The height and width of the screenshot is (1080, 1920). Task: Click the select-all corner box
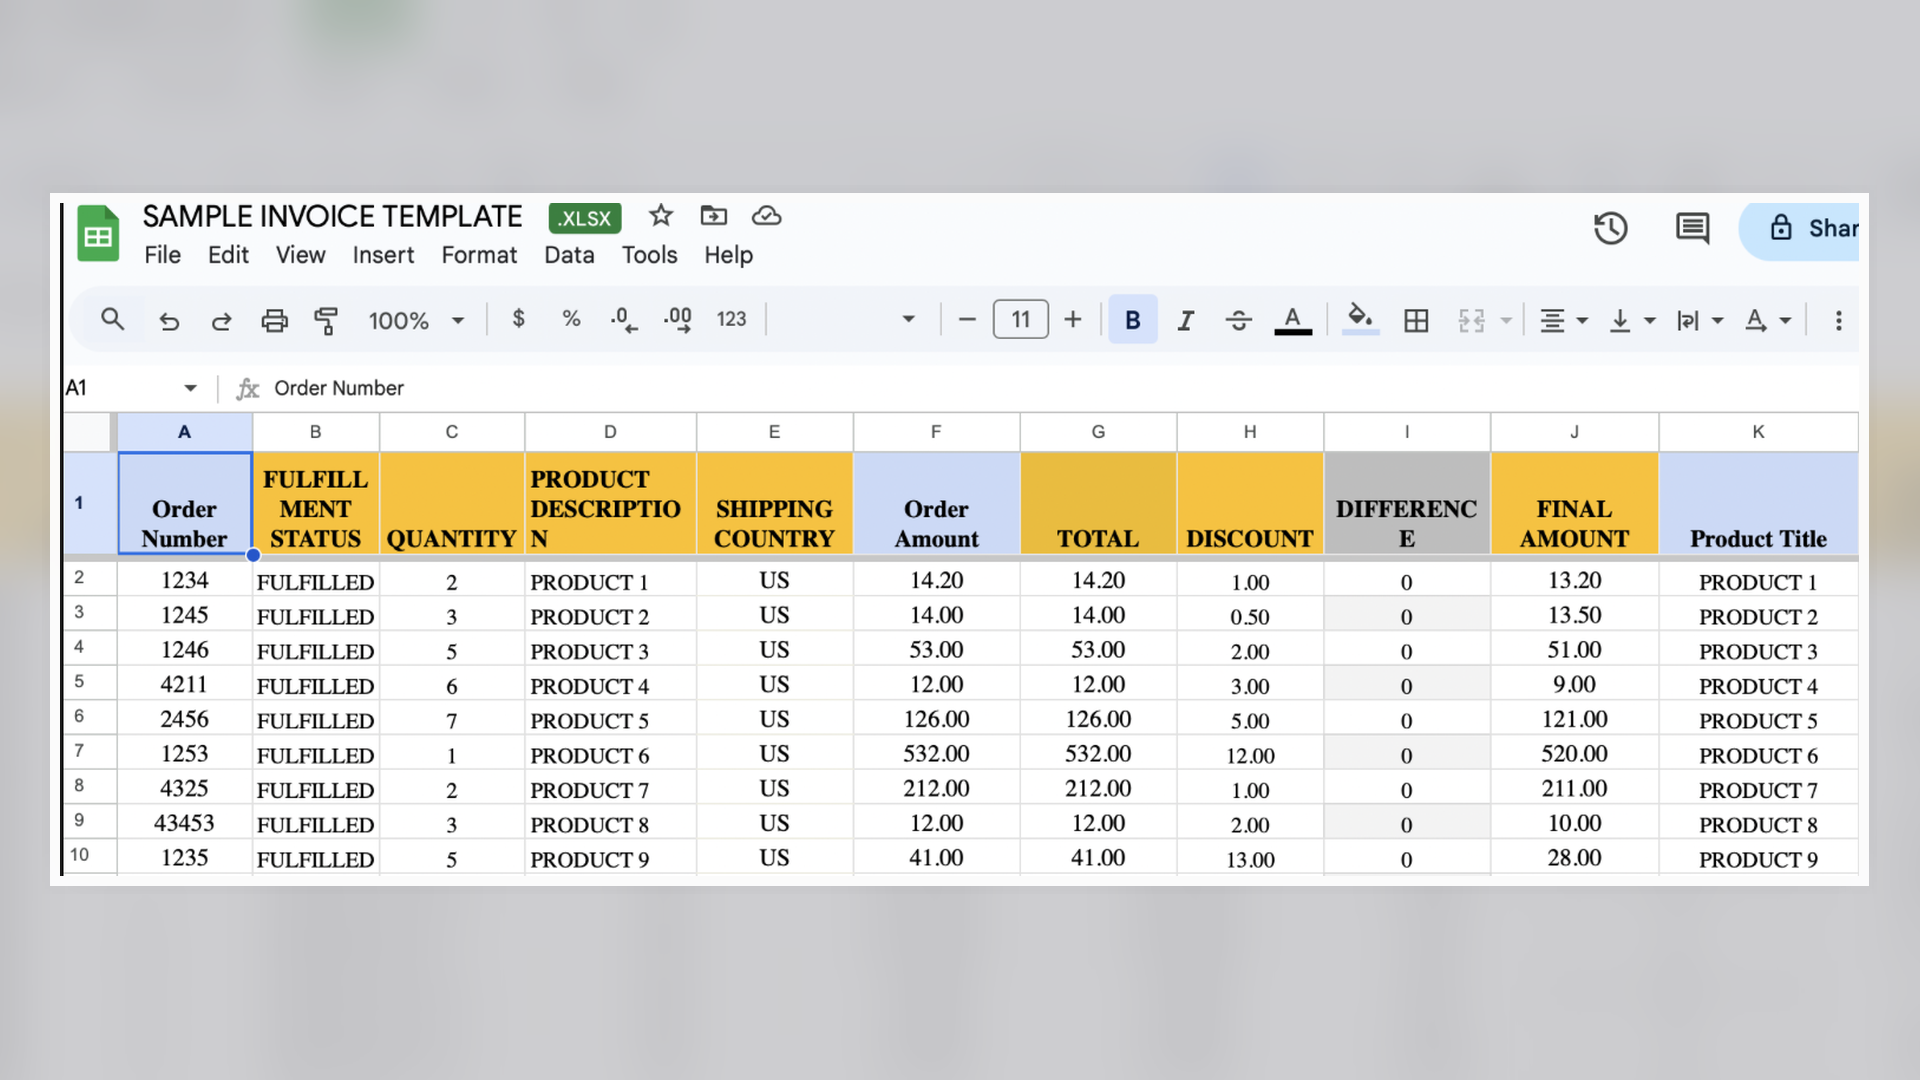coord(88,432)
